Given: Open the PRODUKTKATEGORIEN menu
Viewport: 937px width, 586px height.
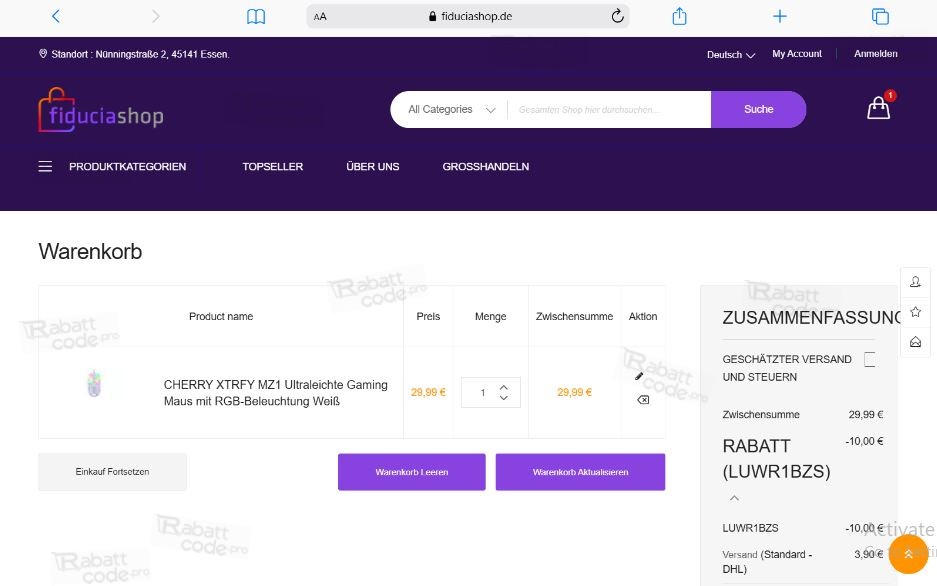Looking at the screenshot, I should (x=127, y=167).
